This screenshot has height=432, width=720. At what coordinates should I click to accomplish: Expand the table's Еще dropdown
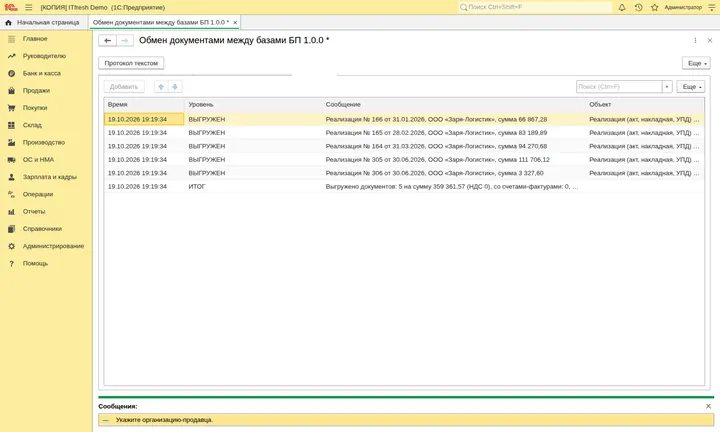pyautogui.click(x=691, y=87)
